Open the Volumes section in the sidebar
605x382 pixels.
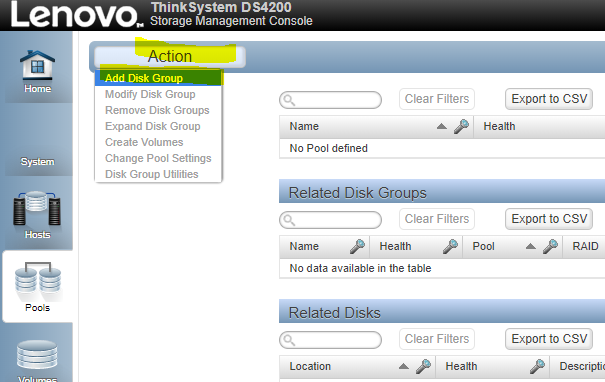[x=37, y=359]
